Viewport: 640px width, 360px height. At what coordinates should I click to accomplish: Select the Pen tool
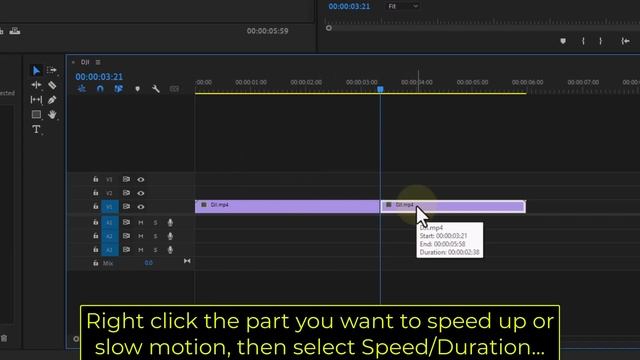(52, 100)
